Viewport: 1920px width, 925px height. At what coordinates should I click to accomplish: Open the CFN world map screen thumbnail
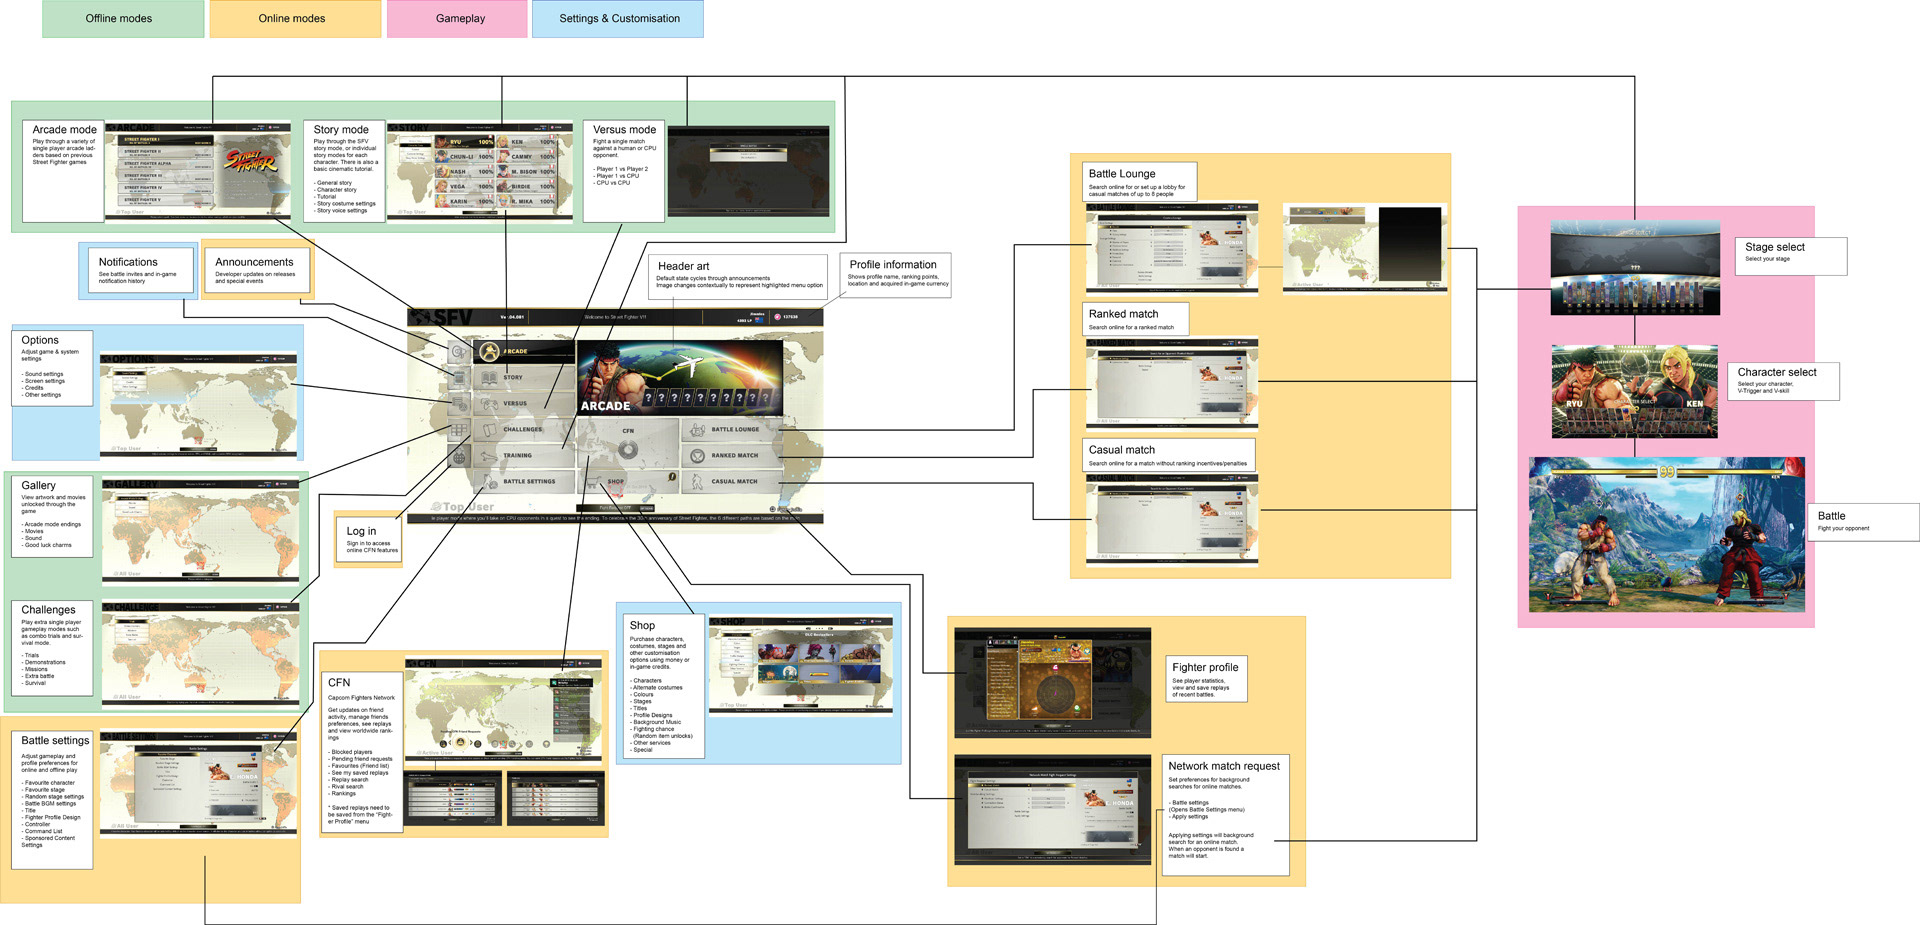point(505,709)
